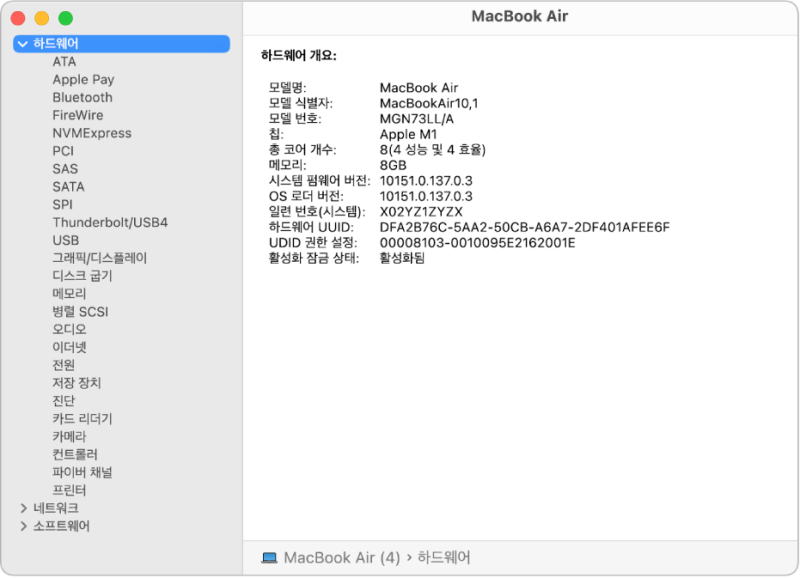The image size is (800, 578).
Task: Open the SATA item
Action: (68, 187)
